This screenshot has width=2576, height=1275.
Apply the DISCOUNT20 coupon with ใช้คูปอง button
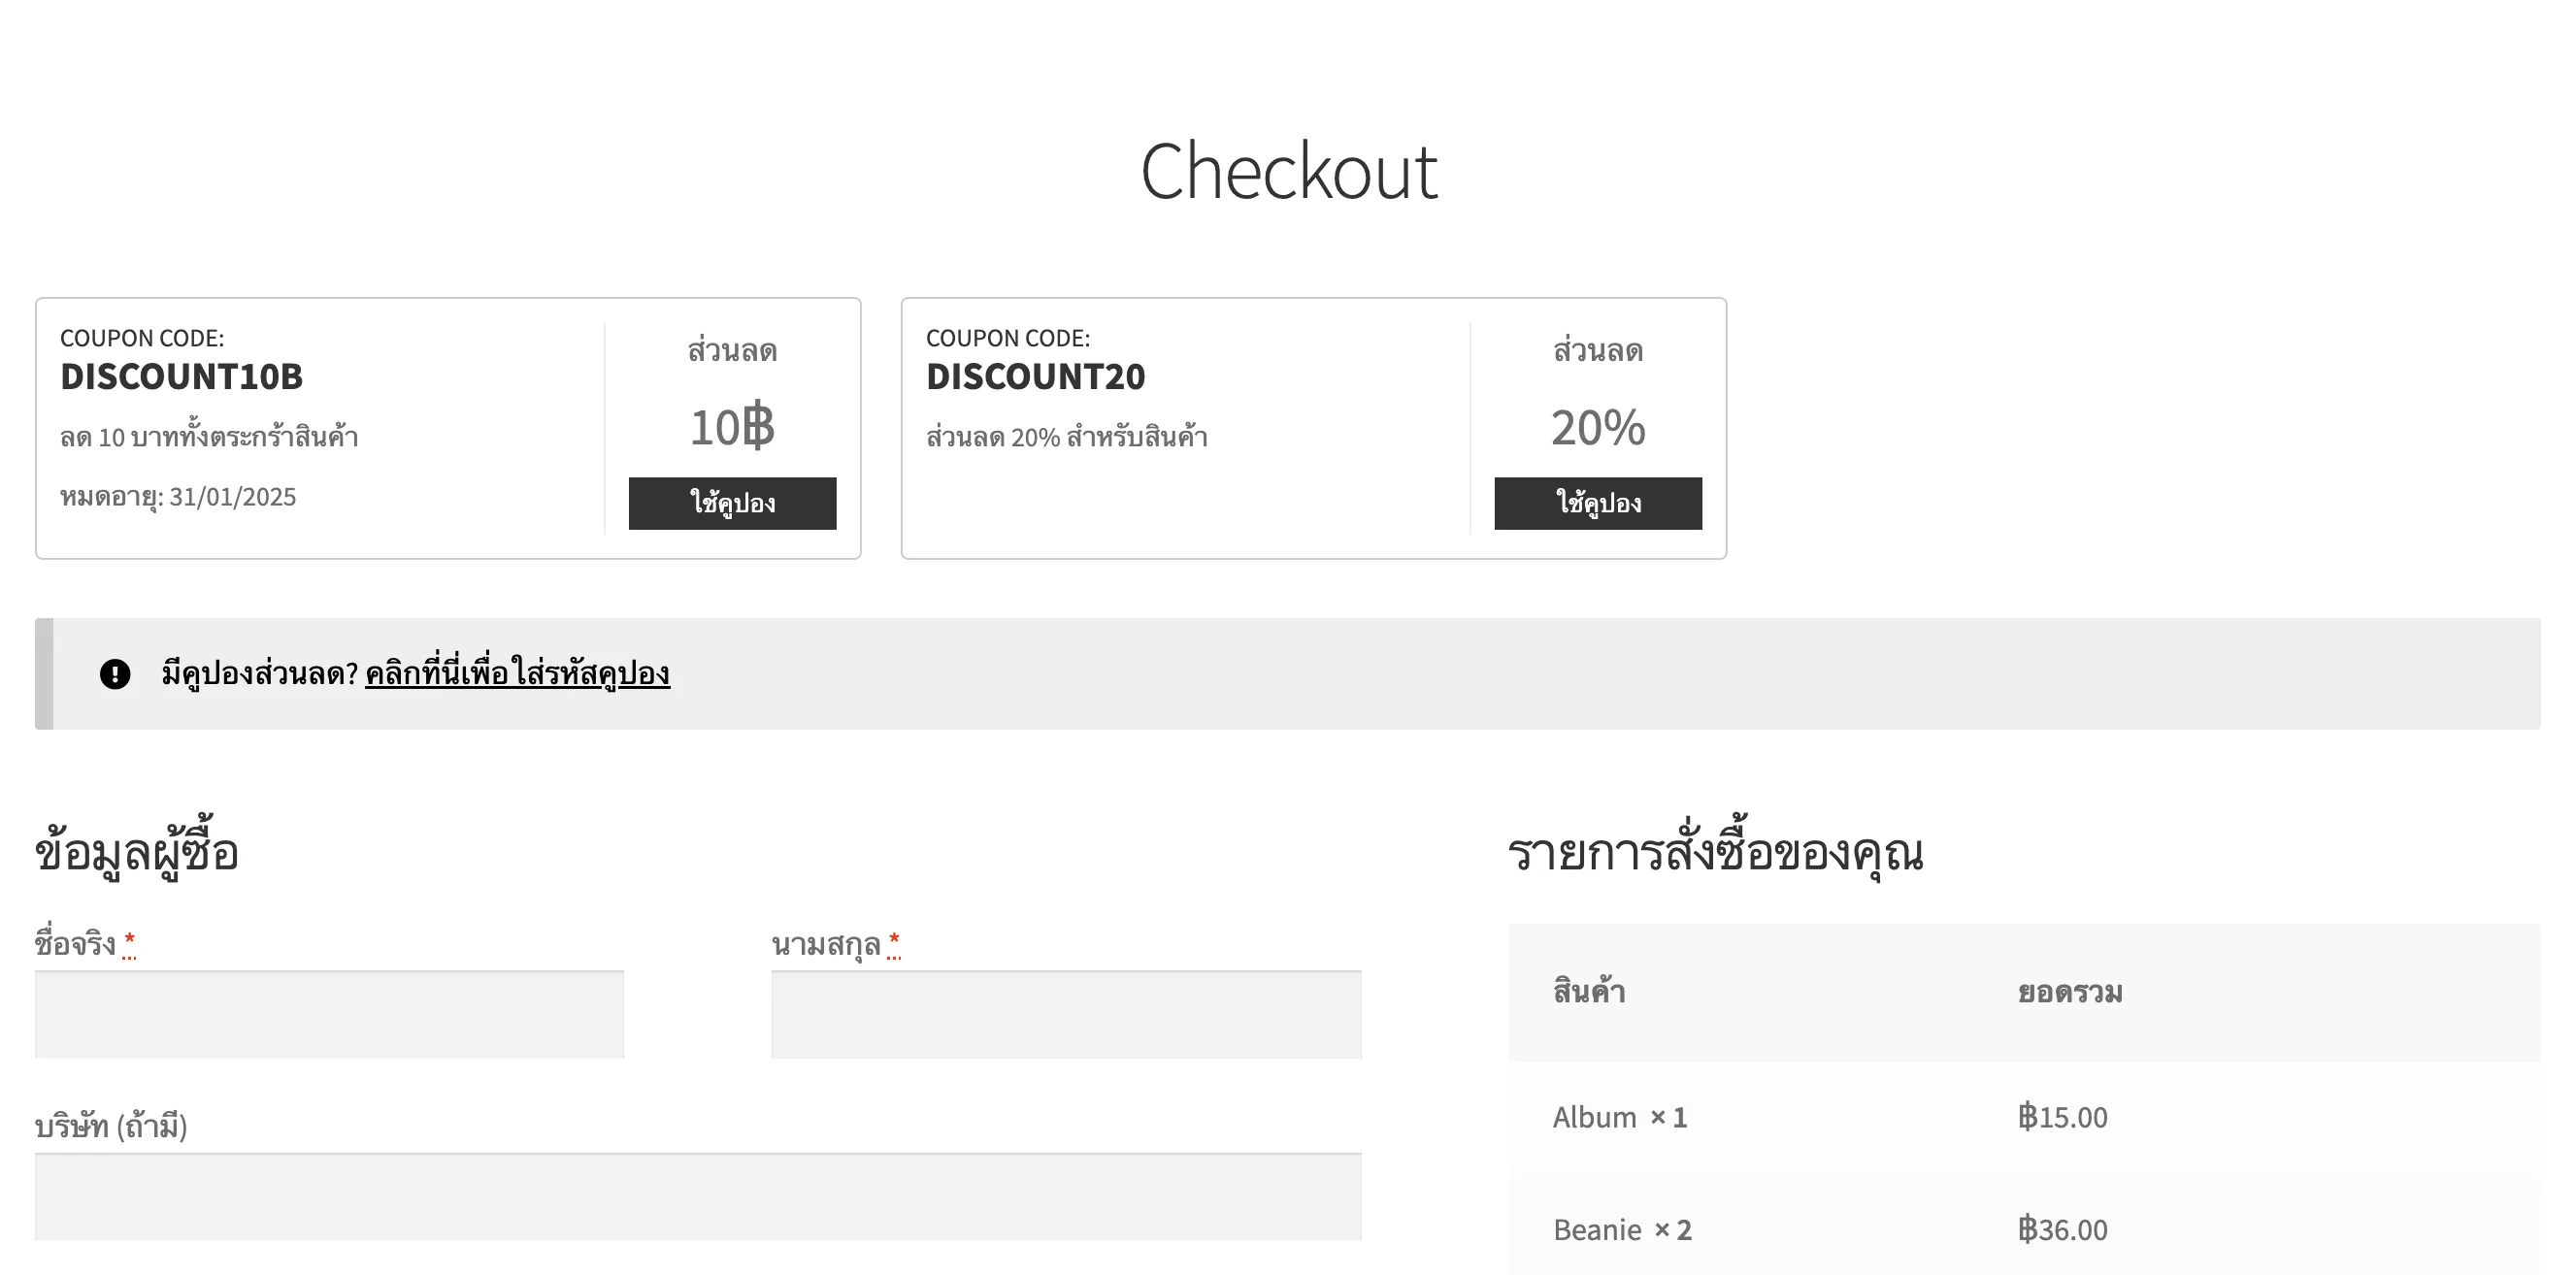pos(1597,503)
